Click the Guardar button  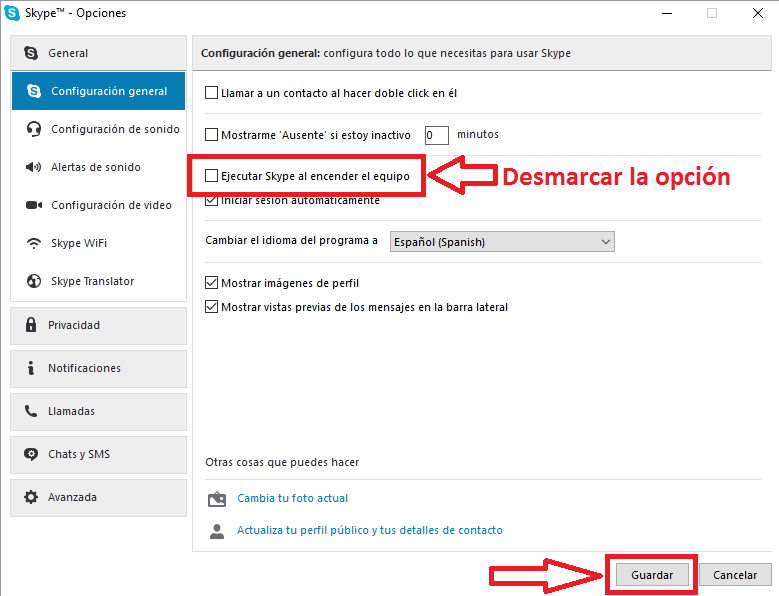(x=652, y=575)
